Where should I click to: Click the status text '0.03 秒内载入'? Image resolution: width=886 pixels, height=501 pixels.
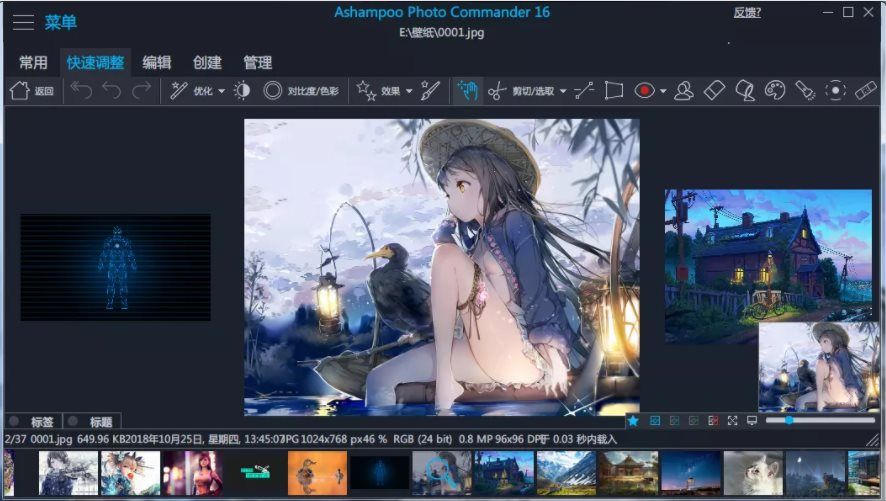click(x=585, y=439)
